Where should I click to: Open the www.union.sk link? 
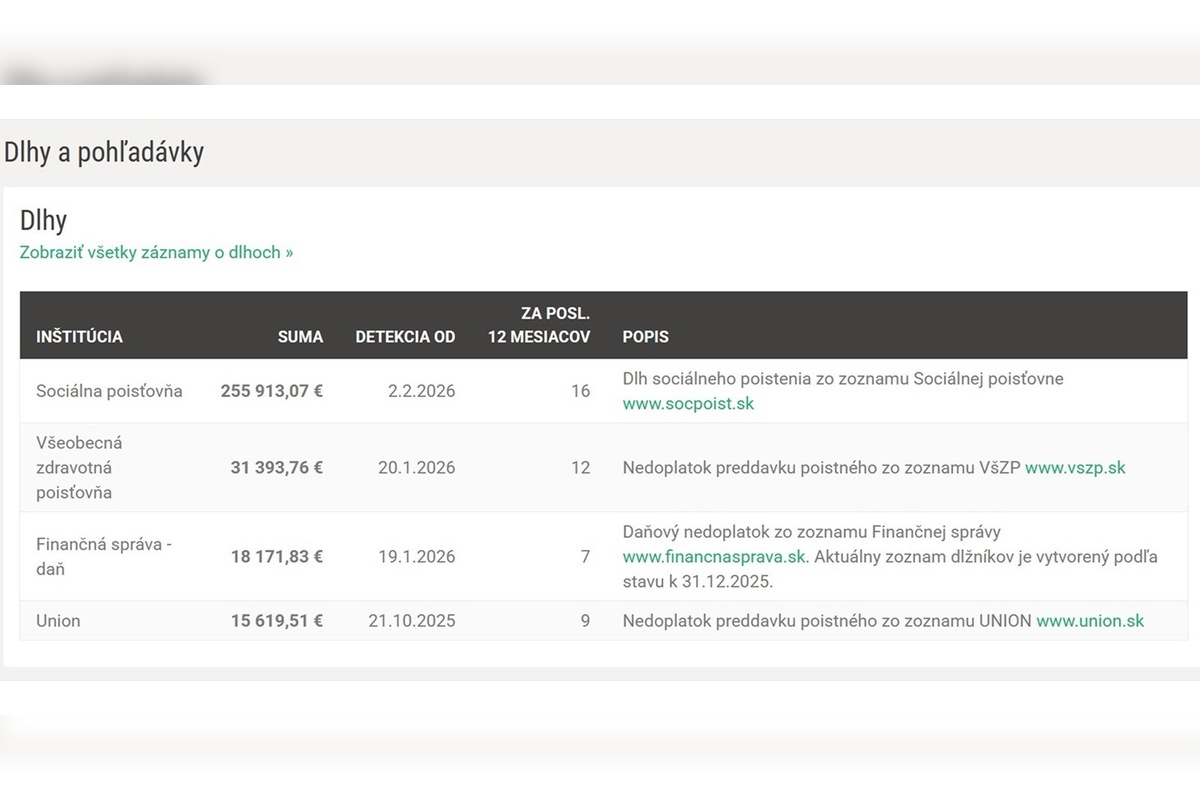(1090, 621)
